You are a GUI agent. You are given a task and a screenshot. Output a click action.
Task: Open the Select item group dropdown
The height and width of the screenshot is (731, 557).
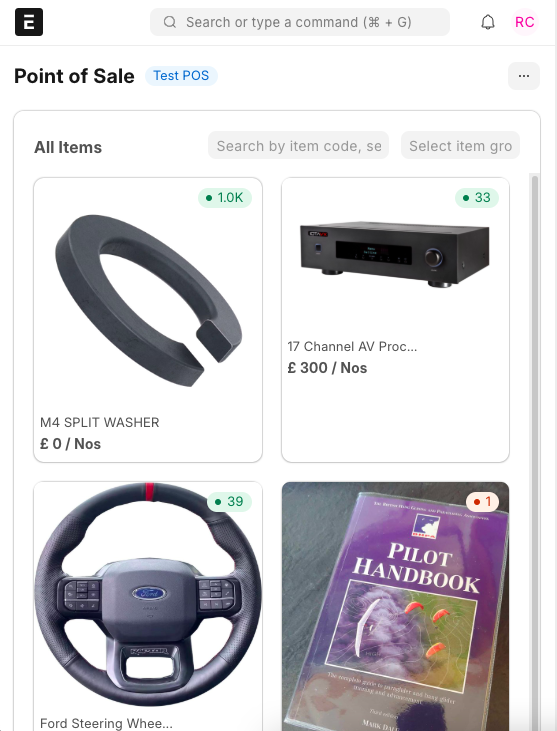point(460,145)
